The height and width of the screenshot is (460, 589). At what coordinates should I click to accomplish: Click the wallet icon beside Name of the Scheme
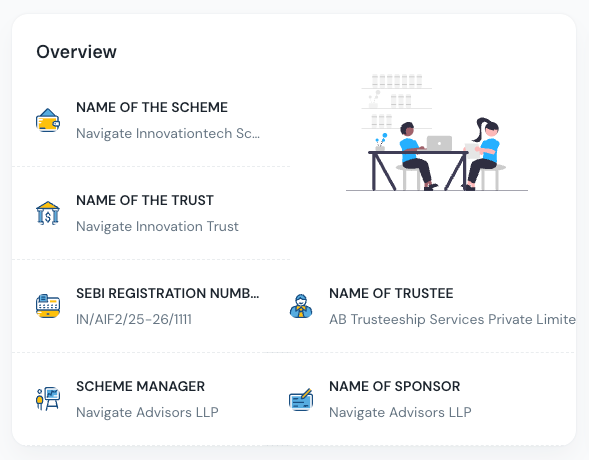point(48,120)
